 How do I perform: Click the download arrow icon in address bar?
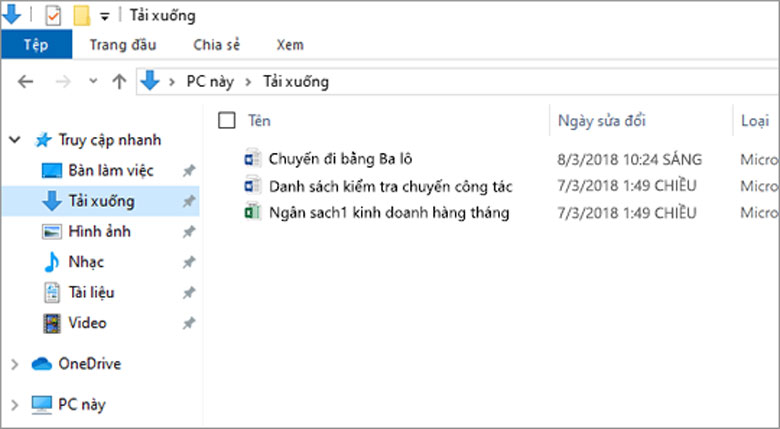(x=150, y=81)
